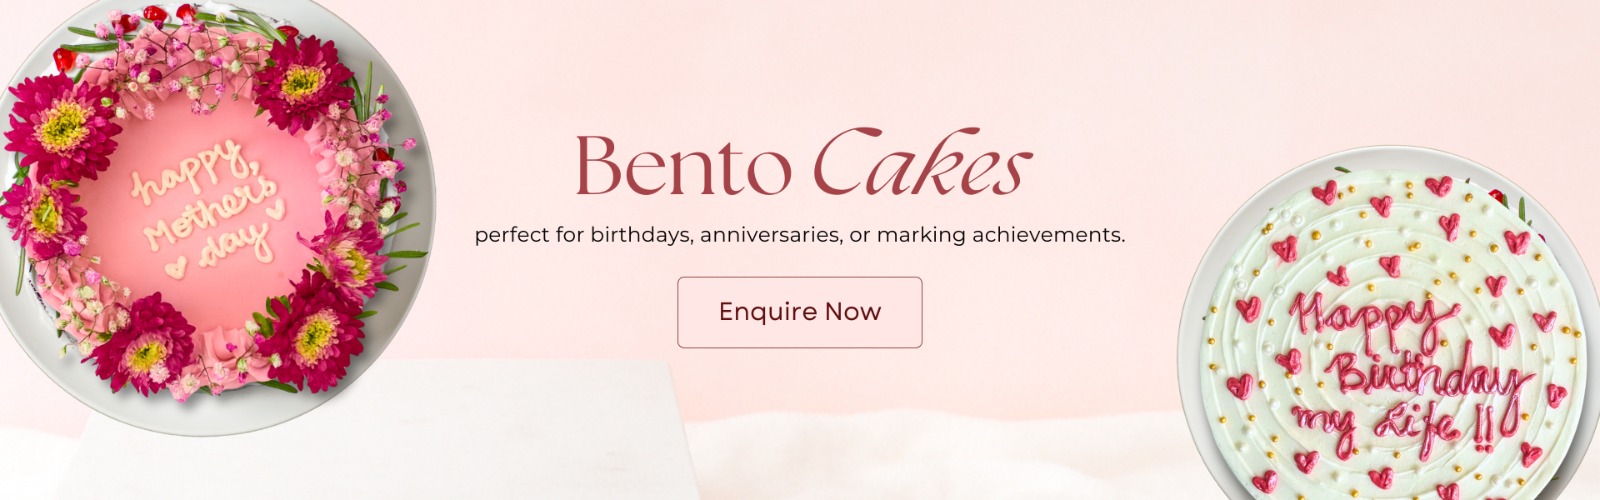Click the subtitle line about birthdays and anniversaries
The height and width of the screenshot is (500, 1600).
point(799,236)
